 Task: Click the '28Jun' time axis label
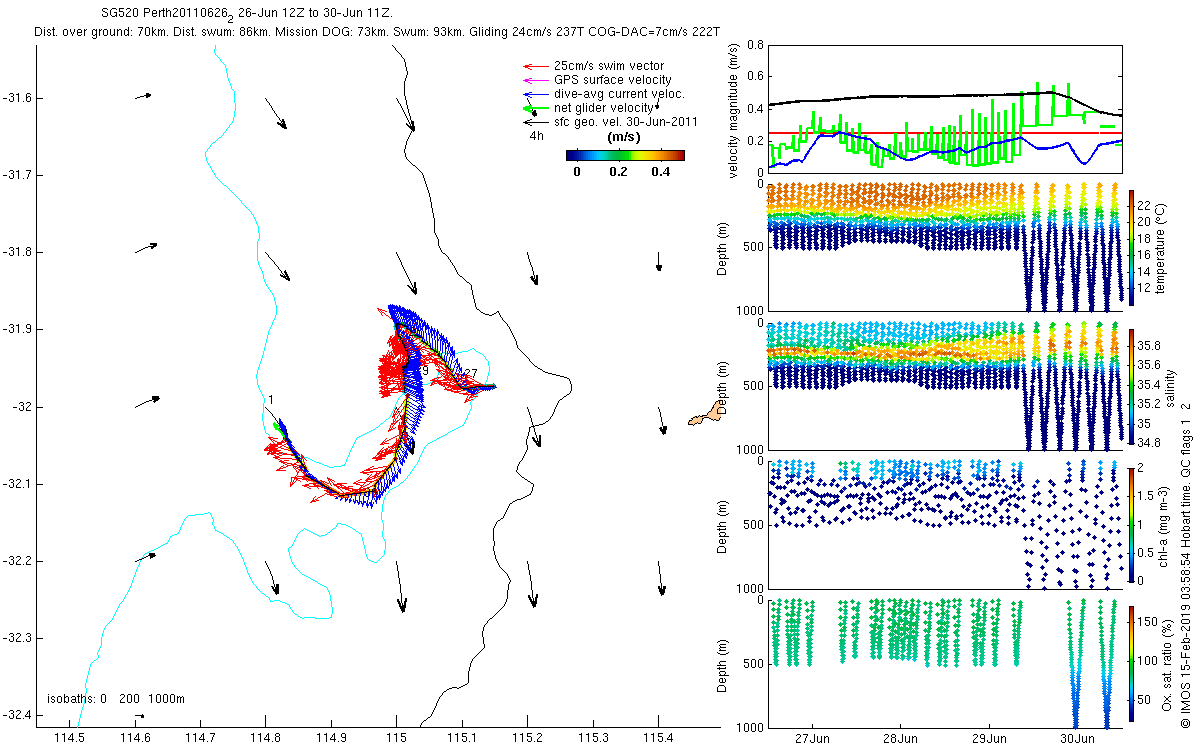[x=900, y=739]
